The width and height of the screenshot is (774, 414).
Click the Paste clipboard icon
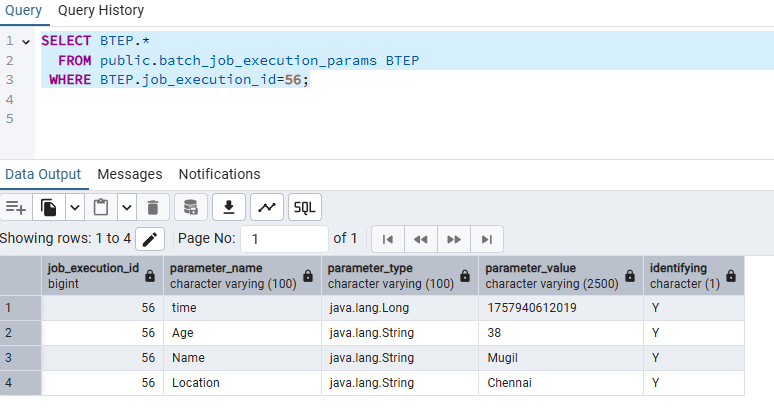pyautogui.click(x=100, y=207)
